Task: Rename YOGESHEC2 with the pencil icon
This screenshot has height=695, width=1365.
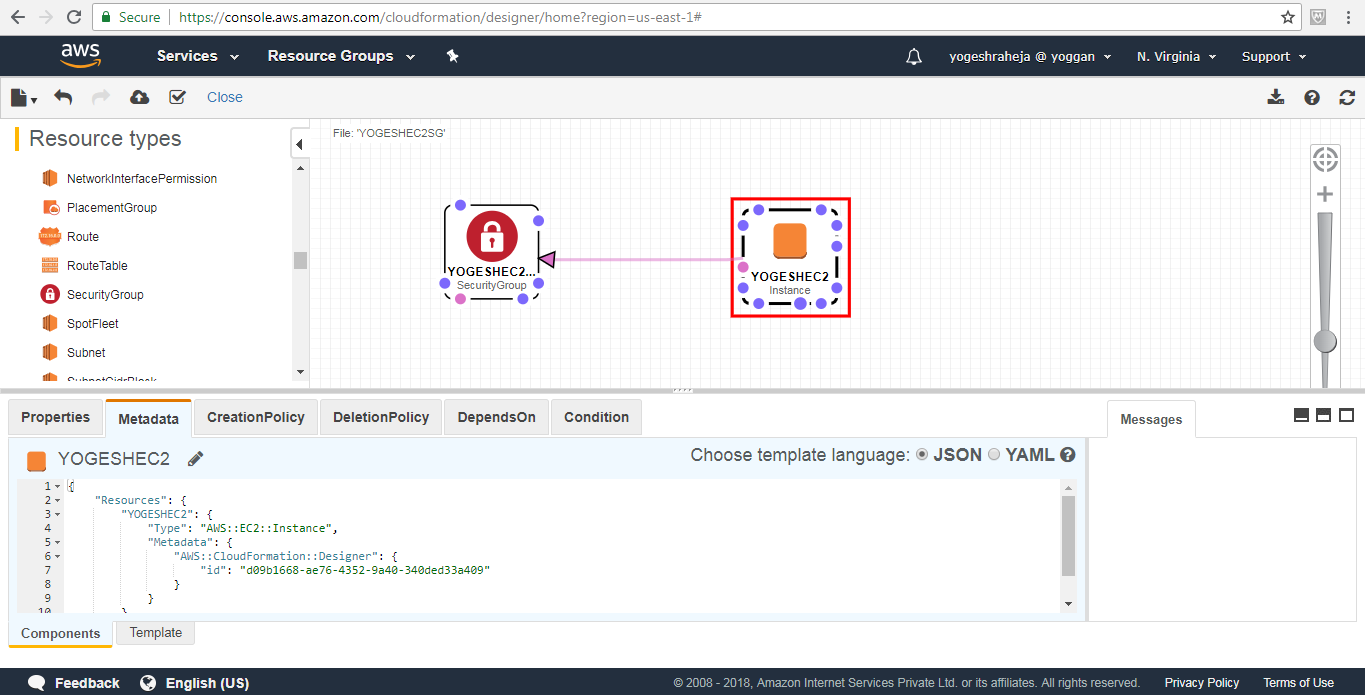Action: click(196, 459)
